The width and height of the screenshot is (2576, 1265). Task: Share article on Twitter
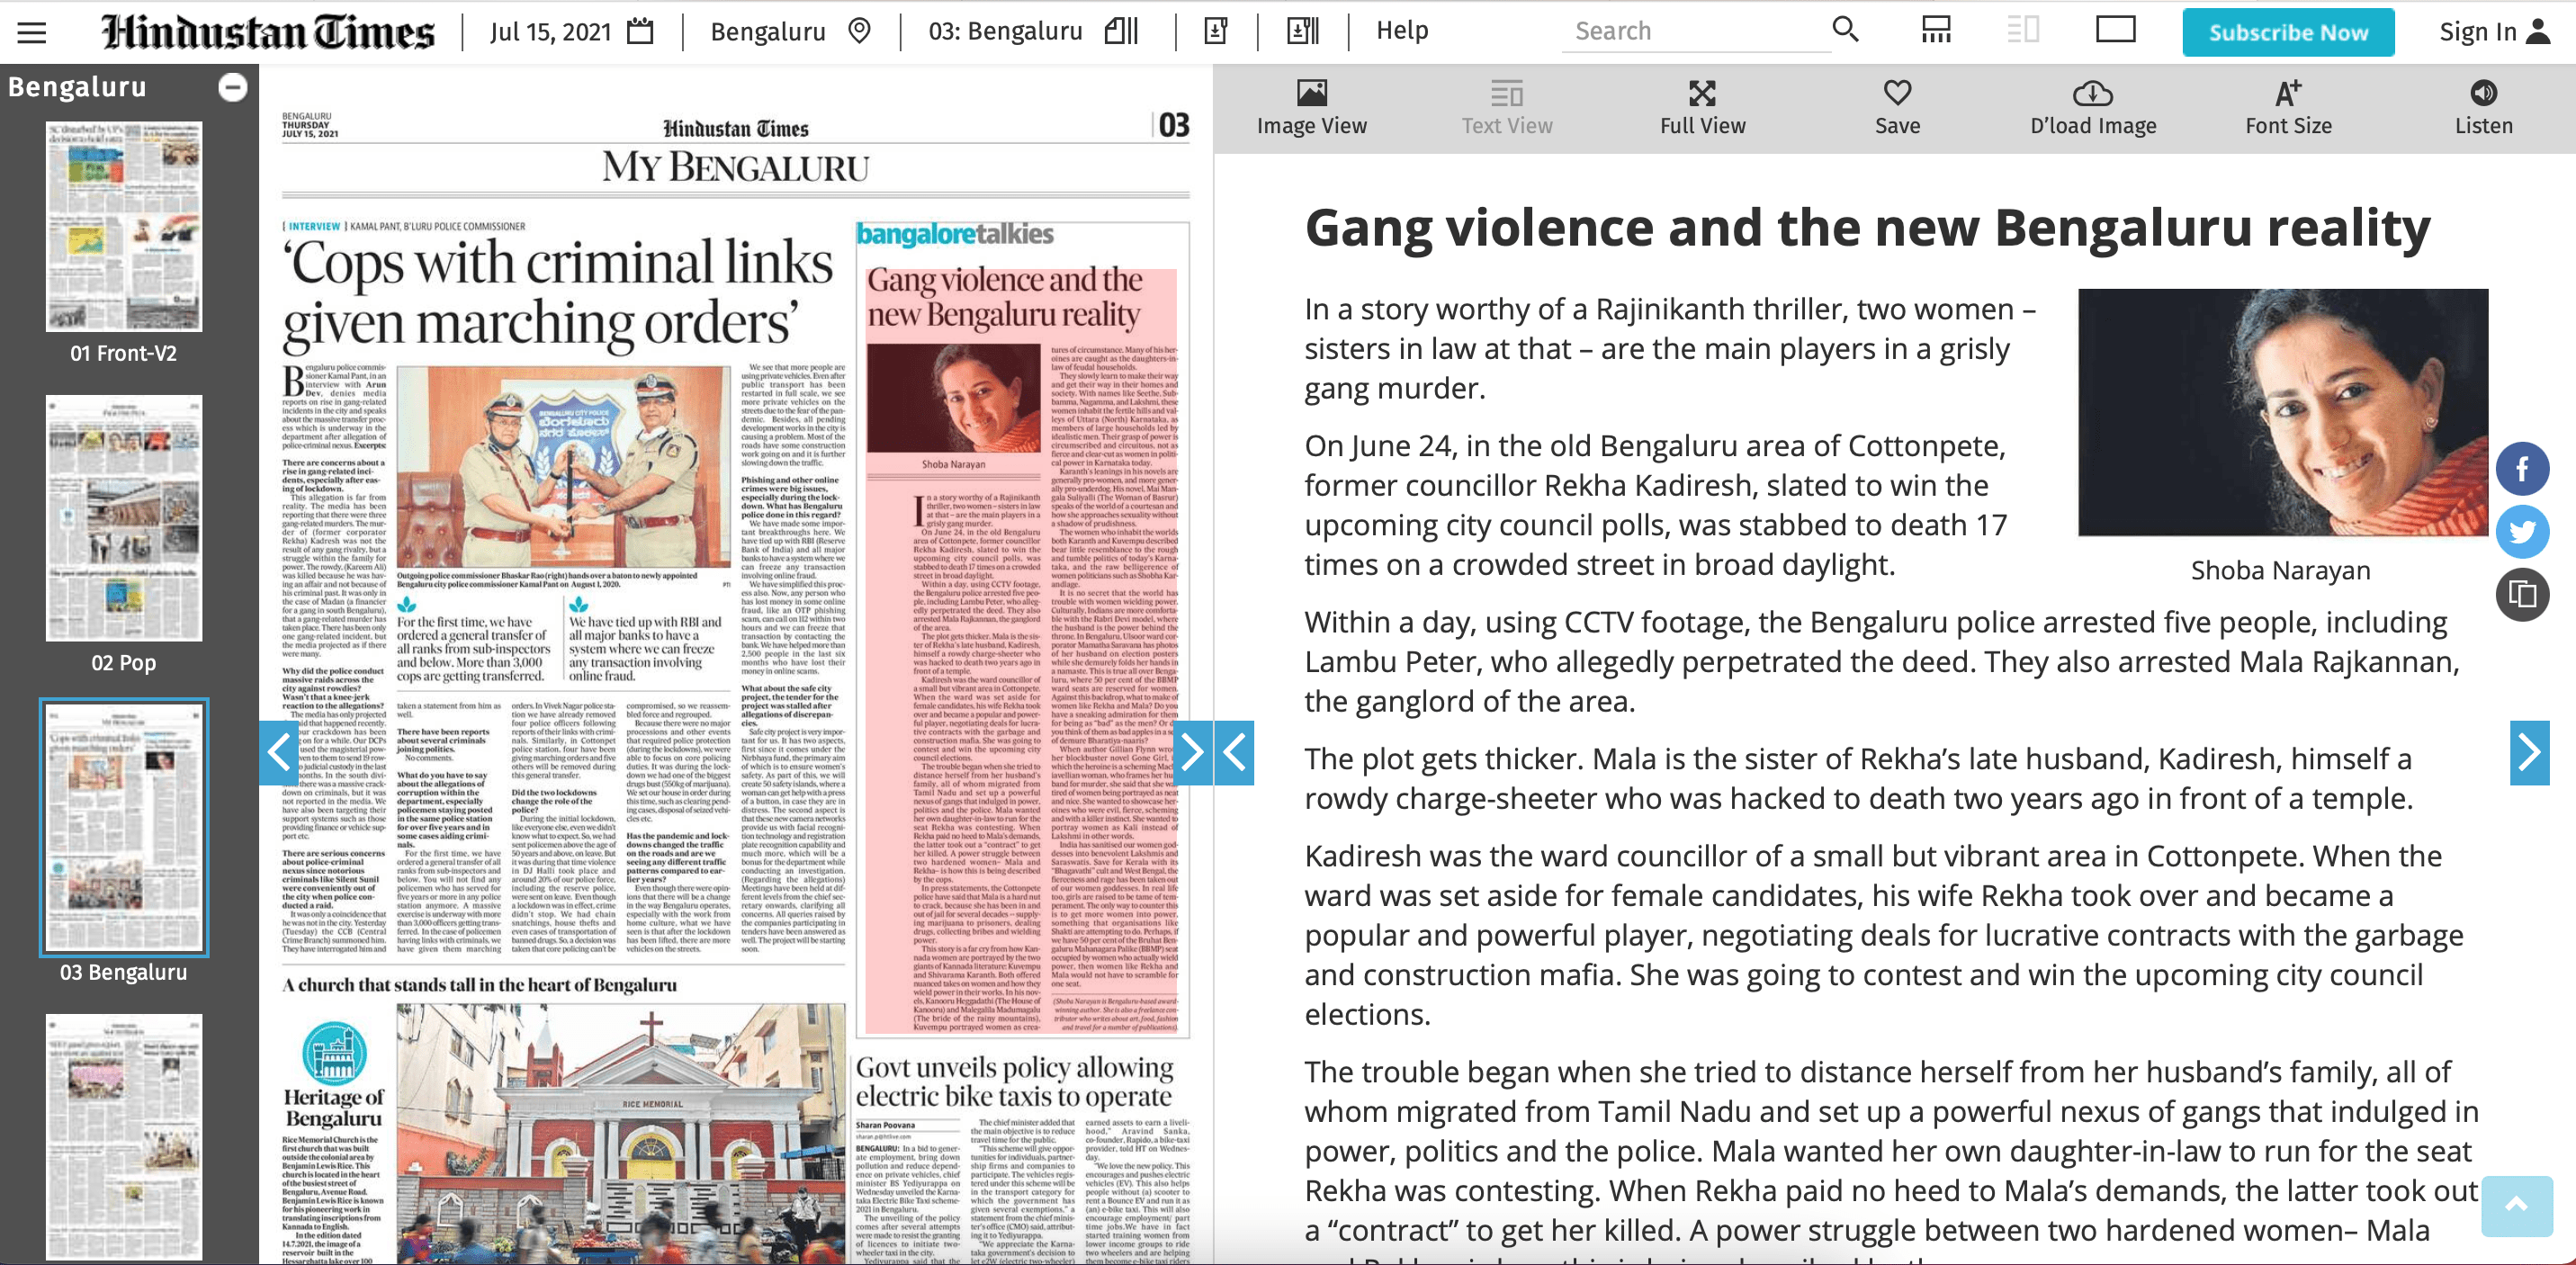click(2521, 532)
